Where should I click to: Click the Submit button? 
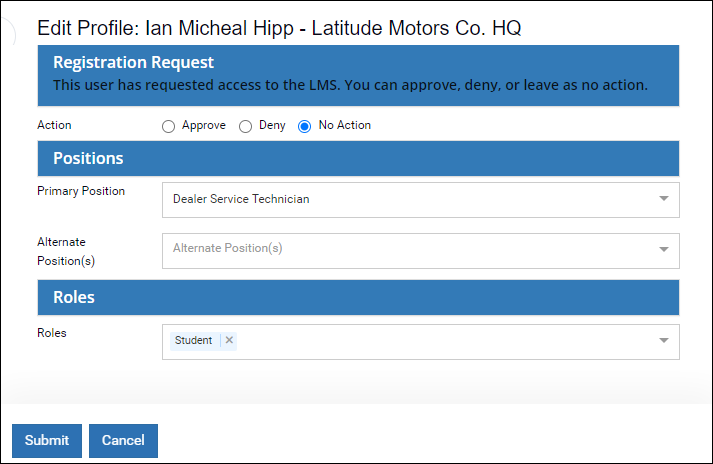(47, 440)
